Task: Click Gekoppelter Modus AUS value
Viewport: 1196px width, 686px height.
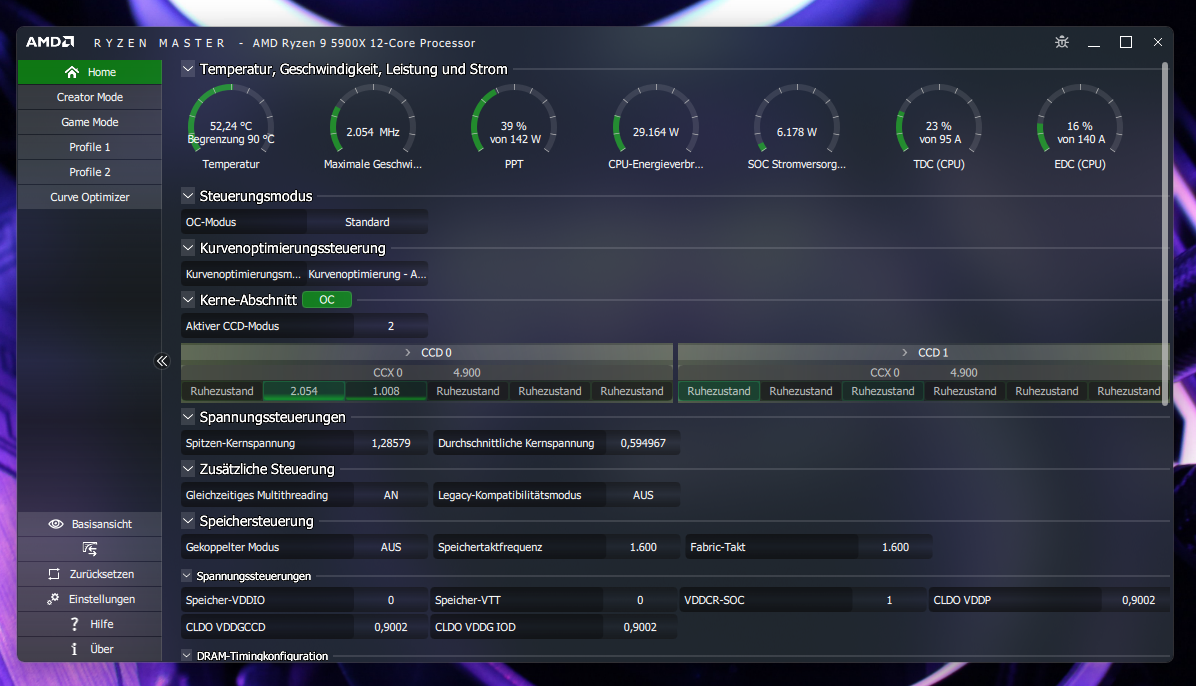Action: click(391, 547)
